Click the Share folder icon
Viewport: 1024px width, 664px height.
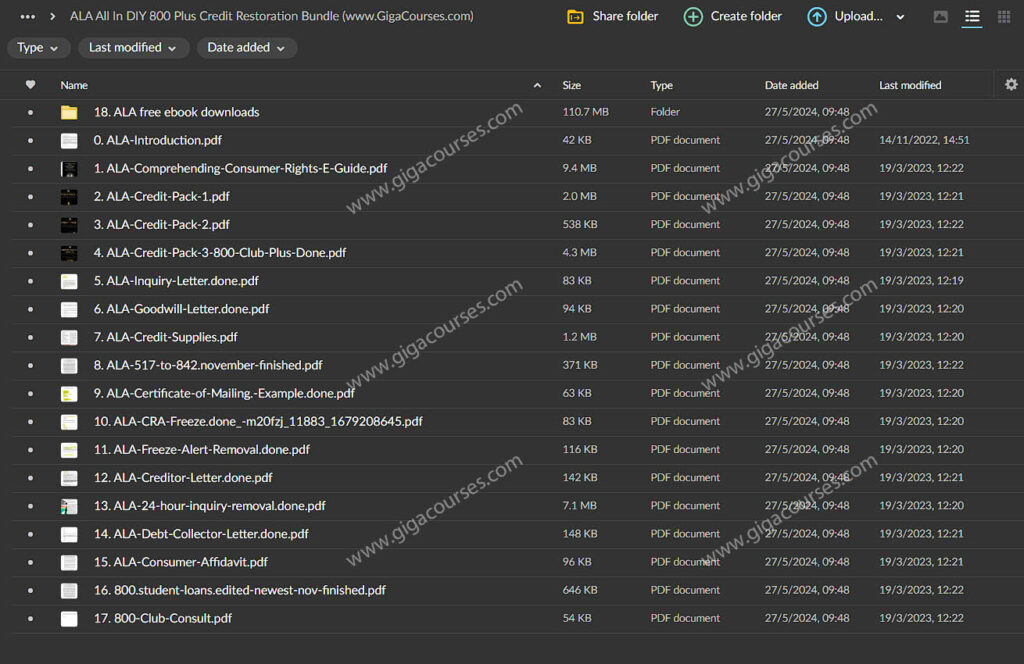click(575, 17)
